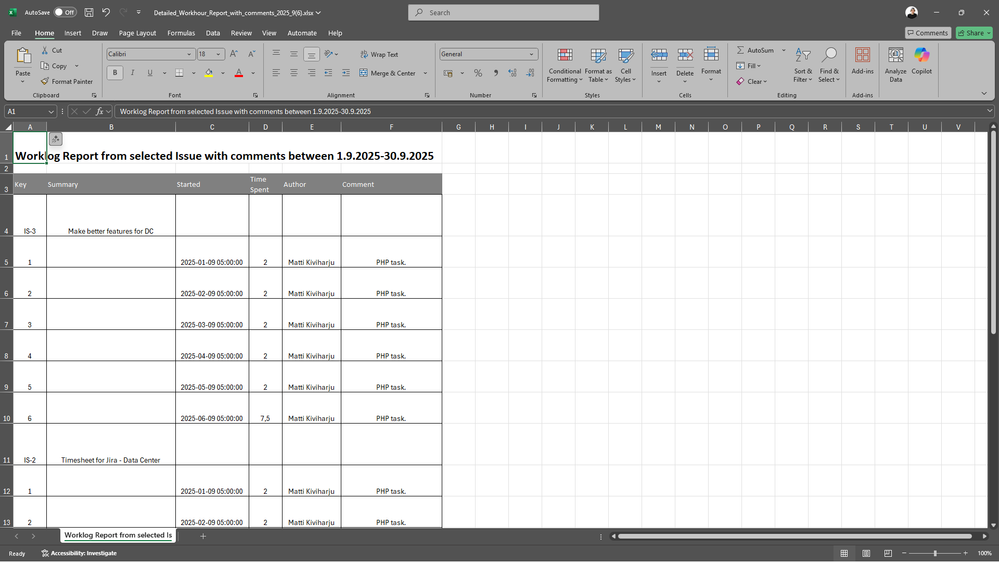Click the Sort & Filter icon
Screen dimensions: 999x562
pos(803,56)
